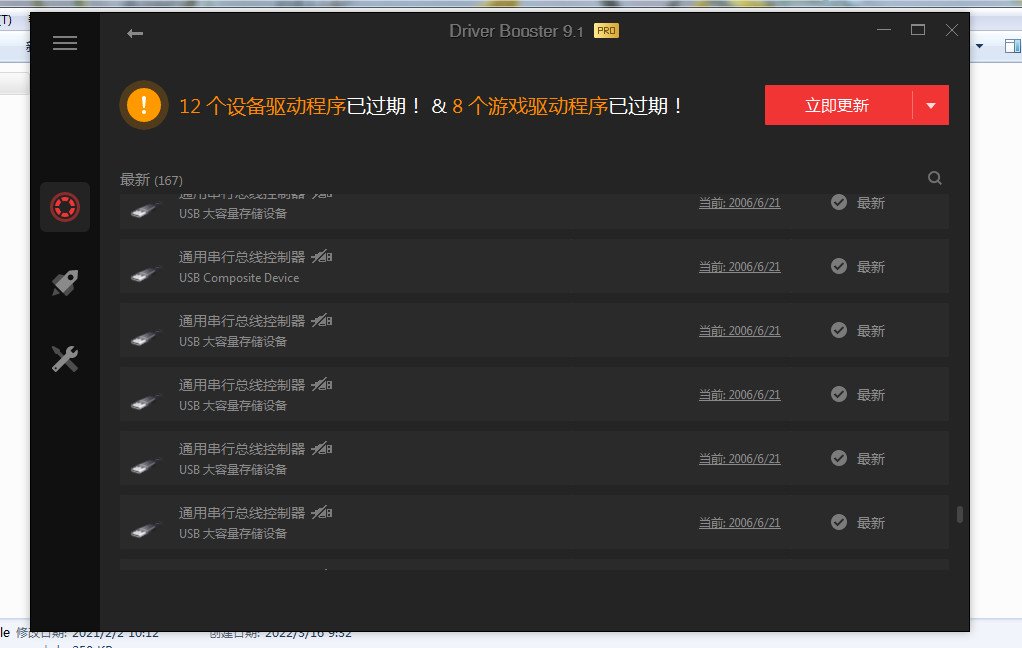Image resolution: width=1022 pixels, height=648 pixels.
Task: Click the back arrow at top left
Action: (134, 33)
